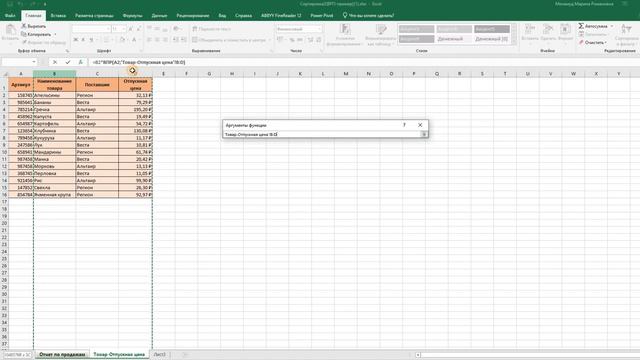Select column D header
640x360 pixels.
tap(136, 74)
